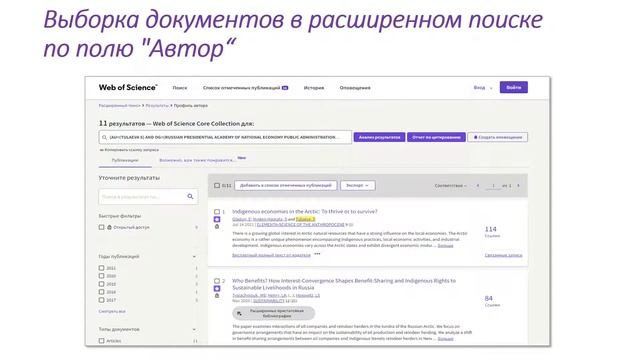Enable the Open Access quick filter checkbox

102,227
